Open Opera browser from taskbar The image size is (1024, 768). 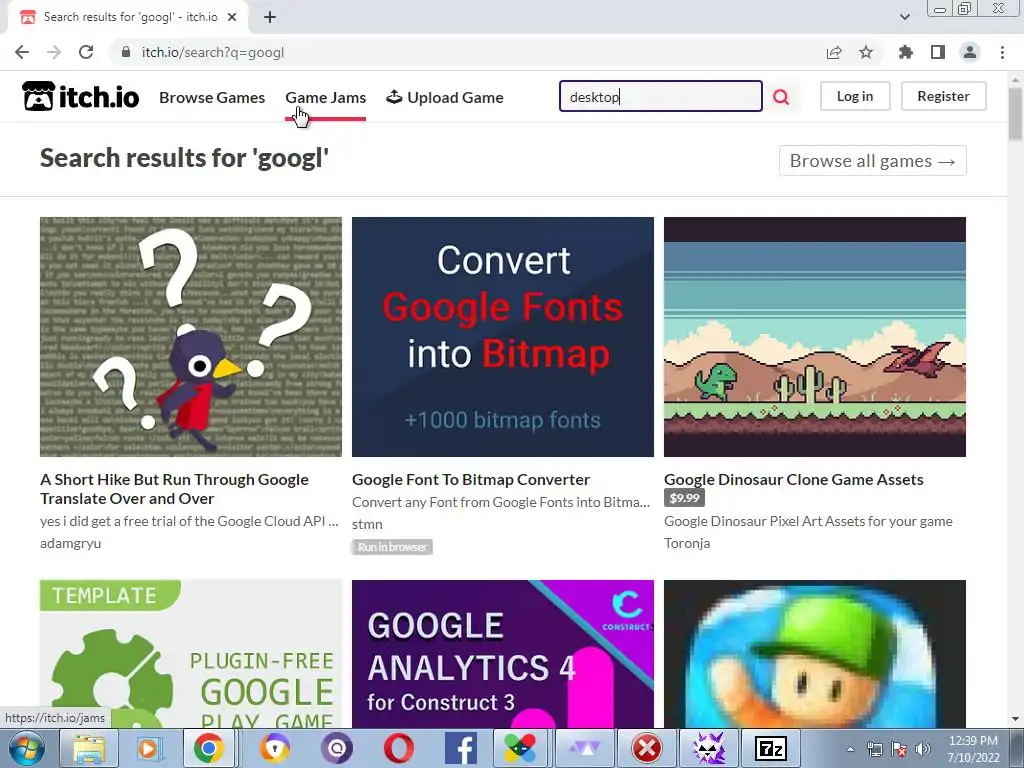[x=398, y=748]
